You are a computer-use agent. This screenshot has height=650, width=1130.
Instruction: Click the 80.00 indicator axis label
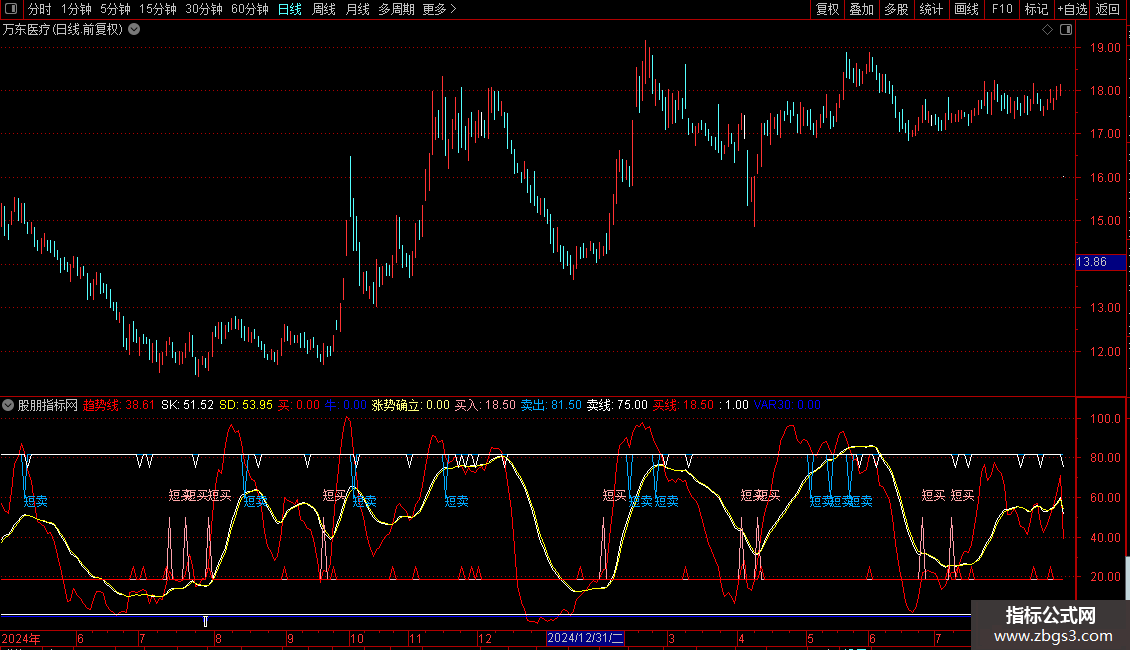1105,458
